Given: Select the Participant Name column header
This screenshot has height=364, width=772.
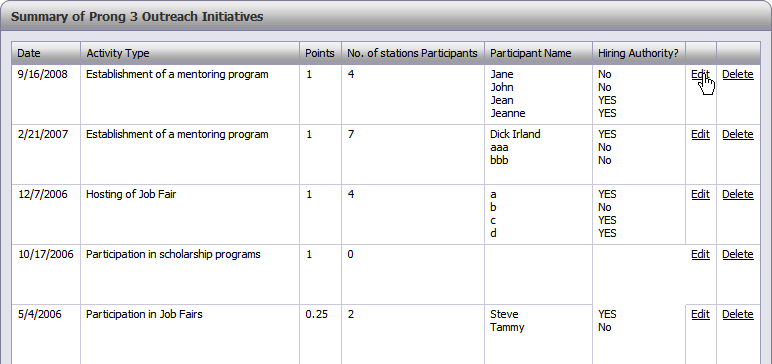Looking at the screenshot, I should click(x=539, y=53).
